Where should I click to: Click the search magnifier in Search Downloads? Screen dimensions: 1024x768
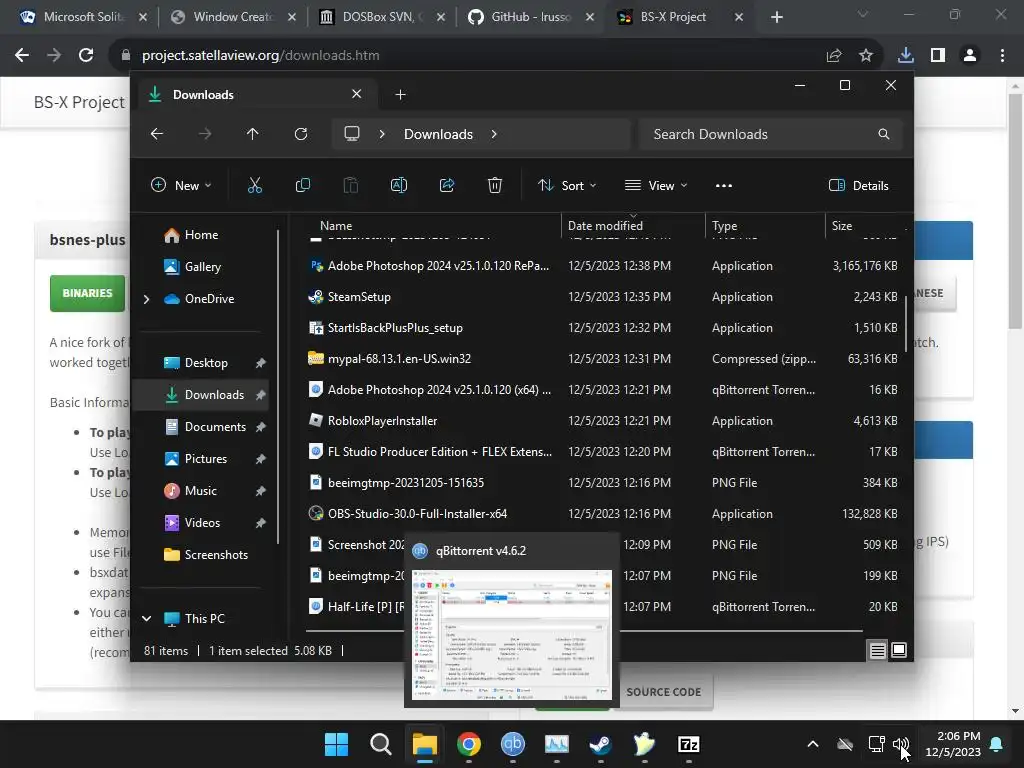coord(884,134)
